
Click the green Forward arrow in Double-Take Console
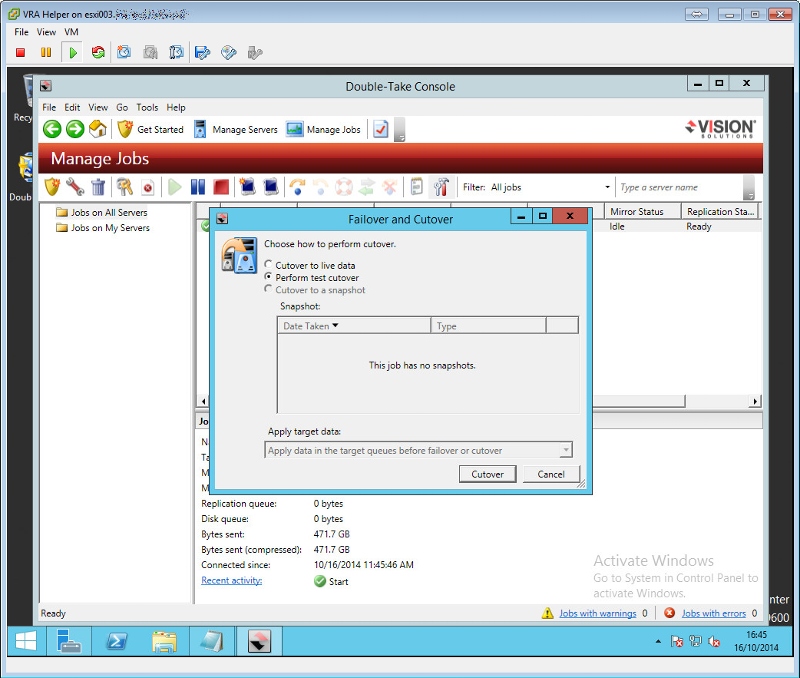pos(75,129)
